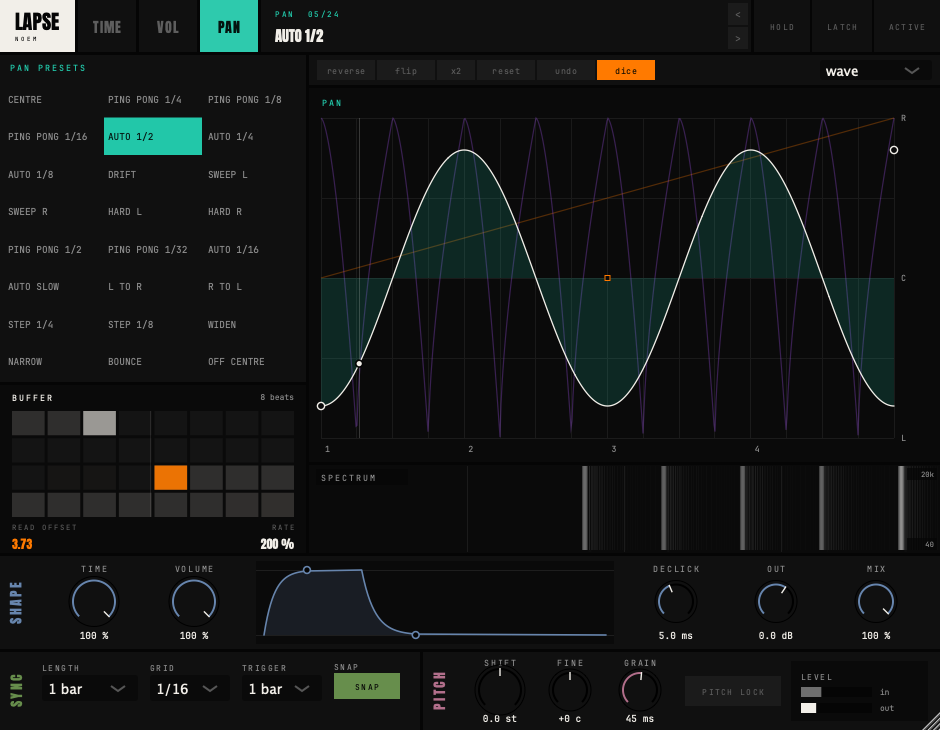Click the orange buffer cell
This screenshot has width=940, height=730.
pos(171,478)
